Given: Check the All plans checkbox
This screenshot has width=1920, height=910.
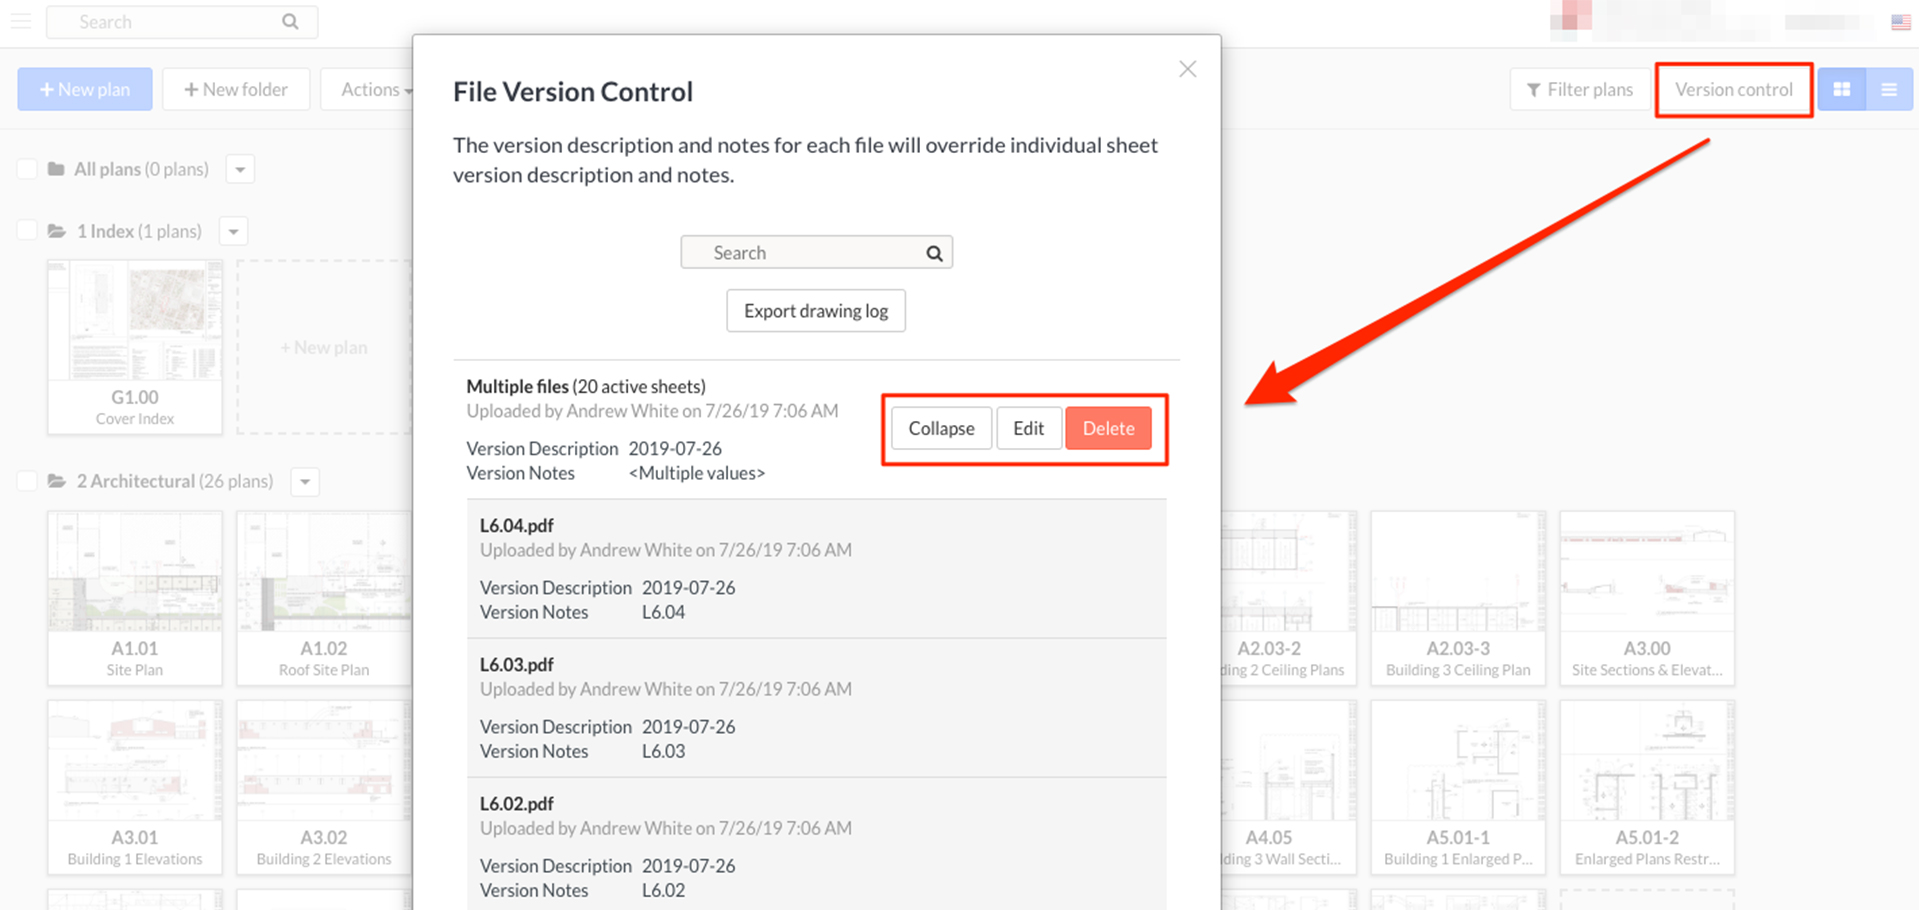Looking at the screenshot, I should 27,169.
